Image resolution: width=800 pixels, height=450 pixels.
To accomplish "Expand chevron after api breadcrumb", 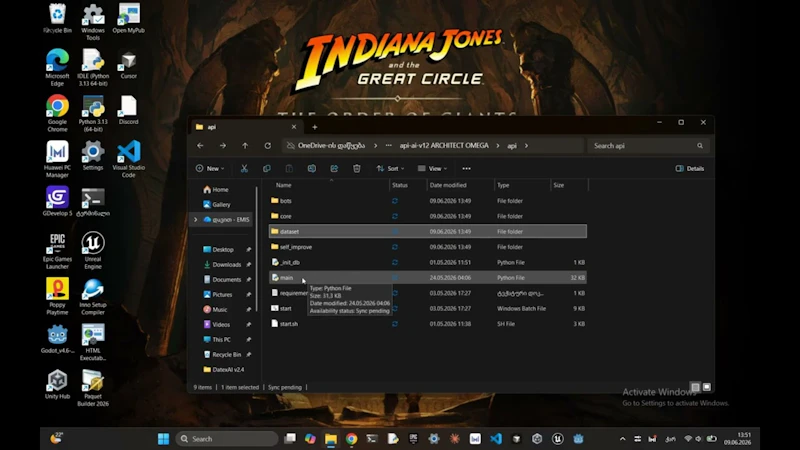I will (527, 145).
